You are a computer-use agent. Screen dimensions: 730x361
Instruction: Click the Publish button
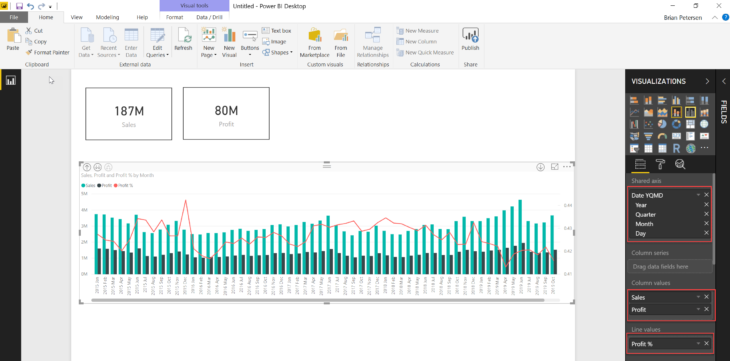pyautogui.click(x=470, y=39)
